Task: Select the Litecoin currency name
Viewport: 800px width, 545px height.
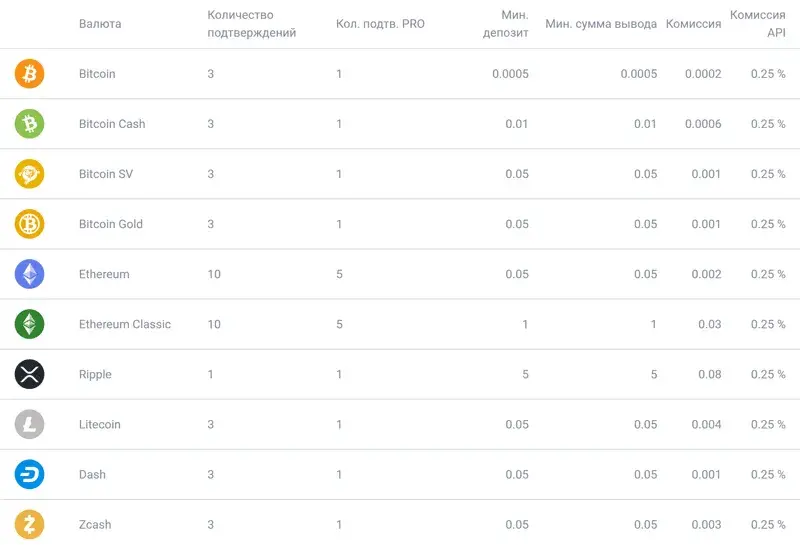Action: click(100, 424)
